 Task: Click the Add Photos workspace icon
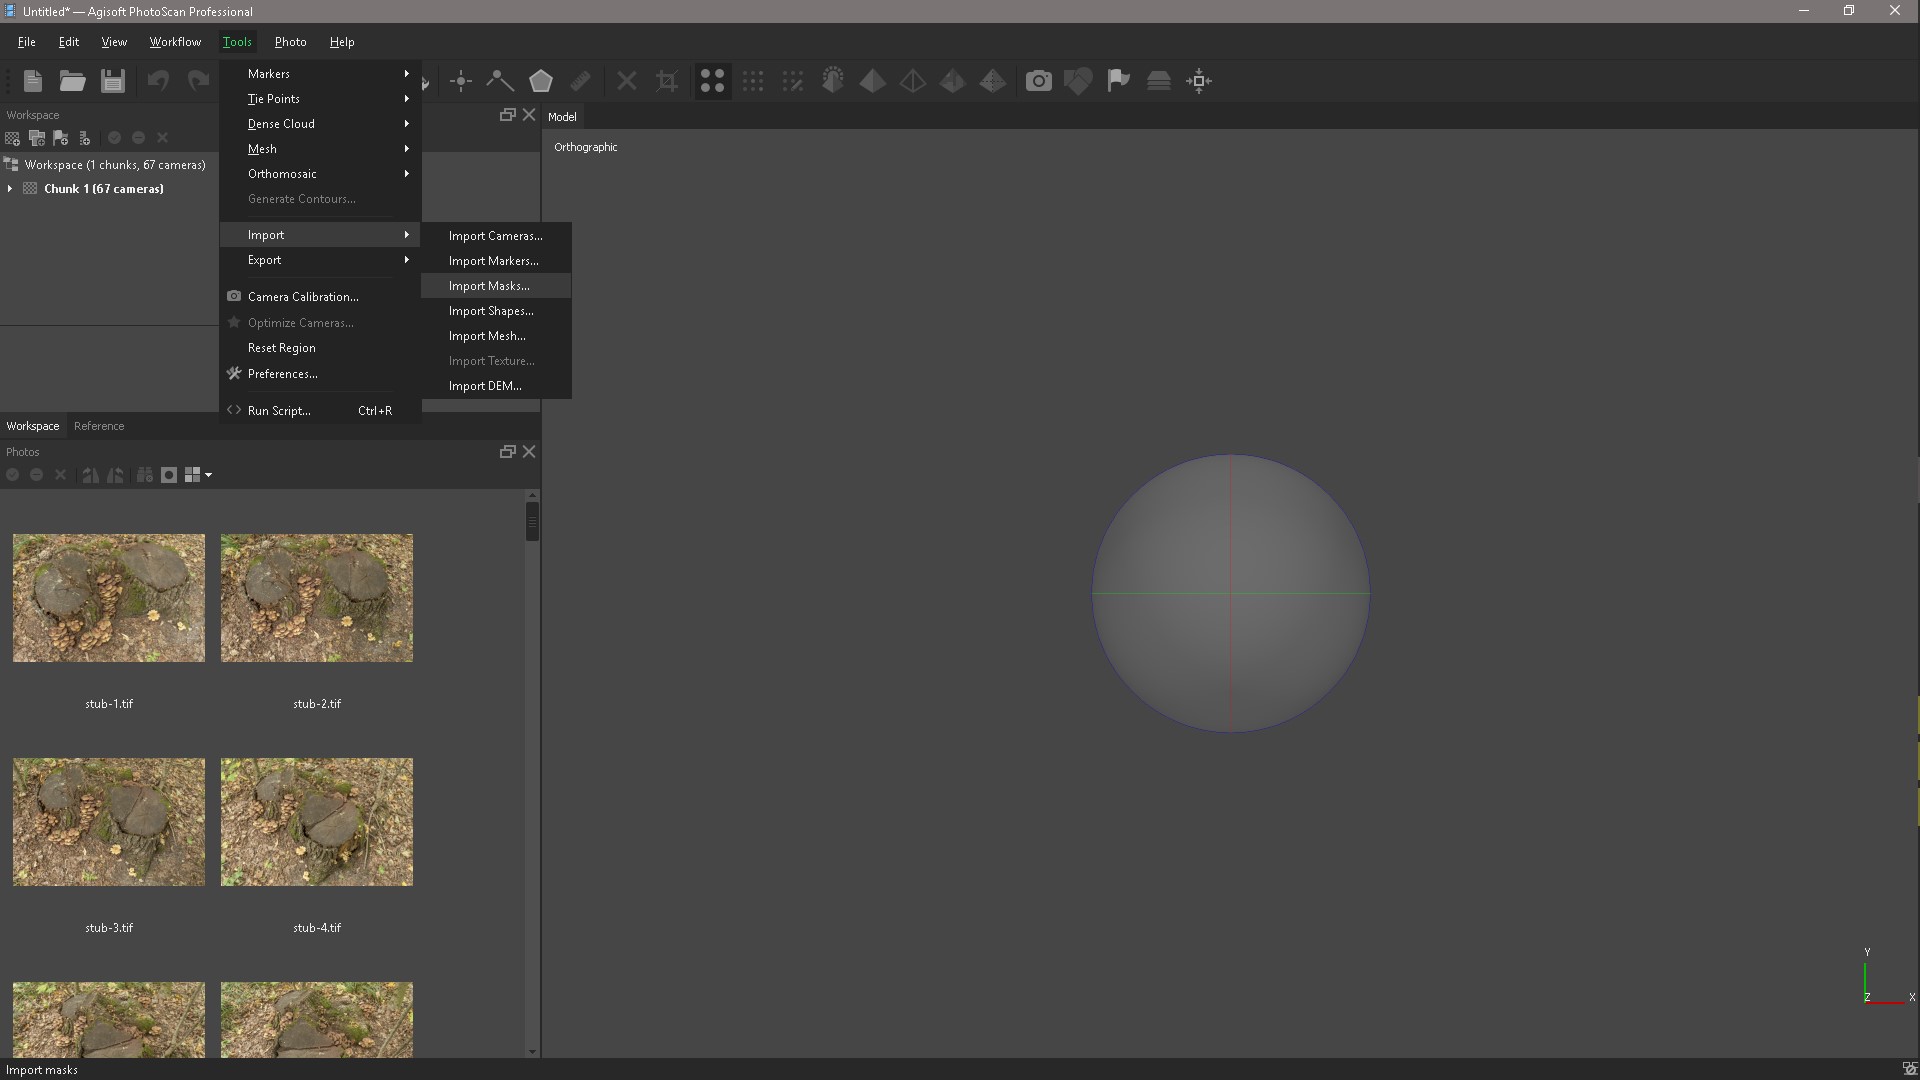coord(37,138)
